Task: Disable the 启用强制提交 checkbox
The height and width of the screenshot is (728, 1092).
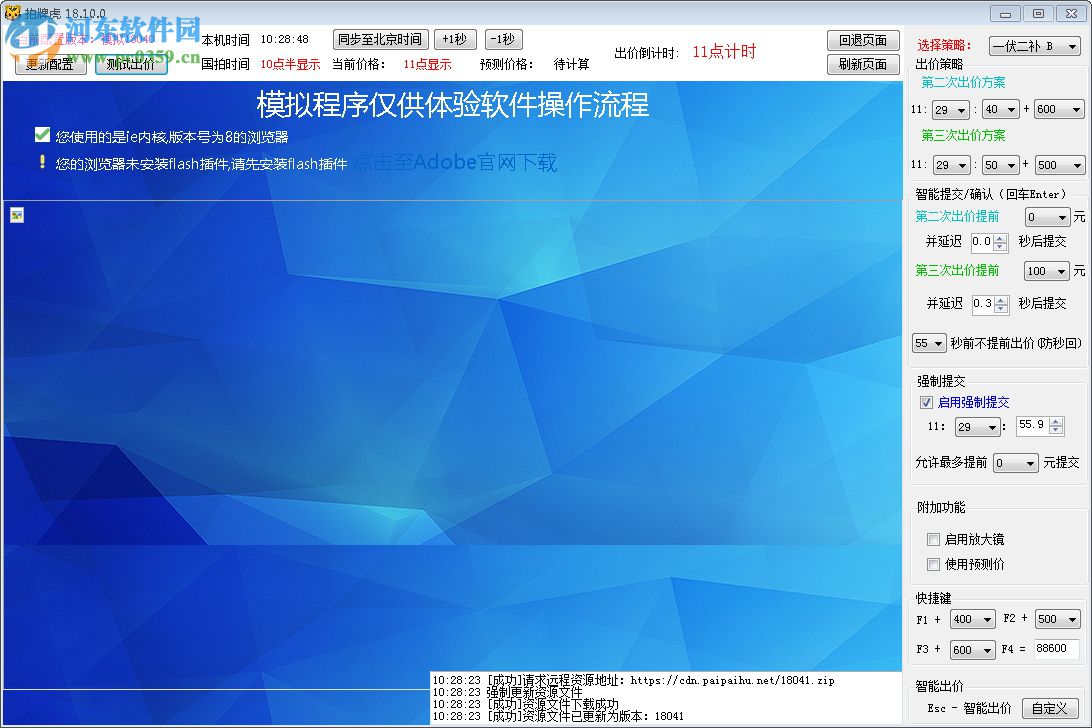Action: (x=927, y=403)
